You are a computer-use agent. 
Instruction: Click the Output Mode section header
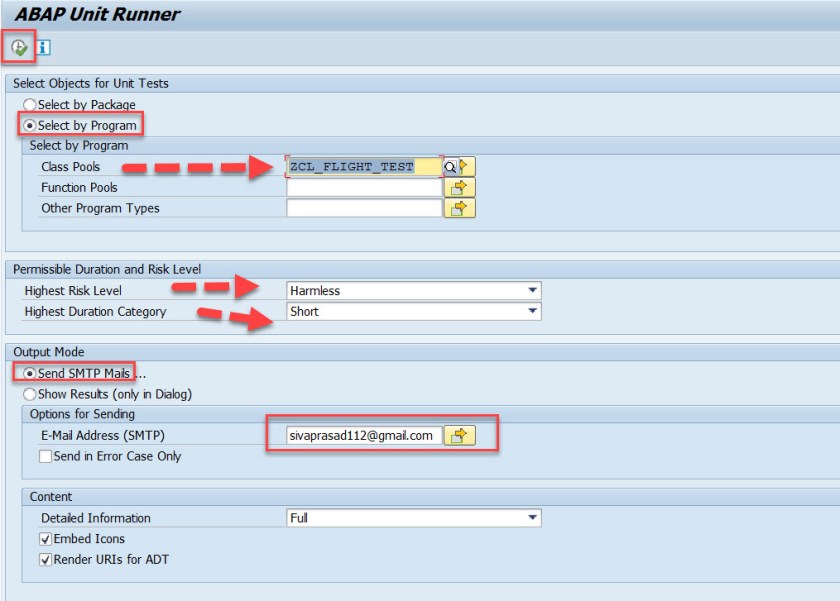coord(49,352)
